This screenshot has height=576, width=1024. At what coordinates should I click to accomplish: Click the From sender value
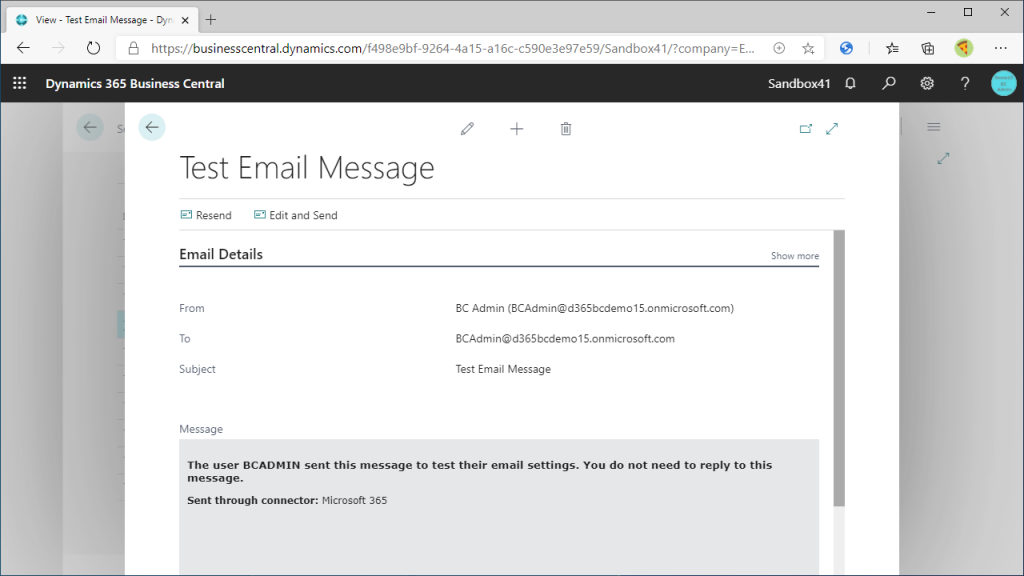tap(594, 308)
